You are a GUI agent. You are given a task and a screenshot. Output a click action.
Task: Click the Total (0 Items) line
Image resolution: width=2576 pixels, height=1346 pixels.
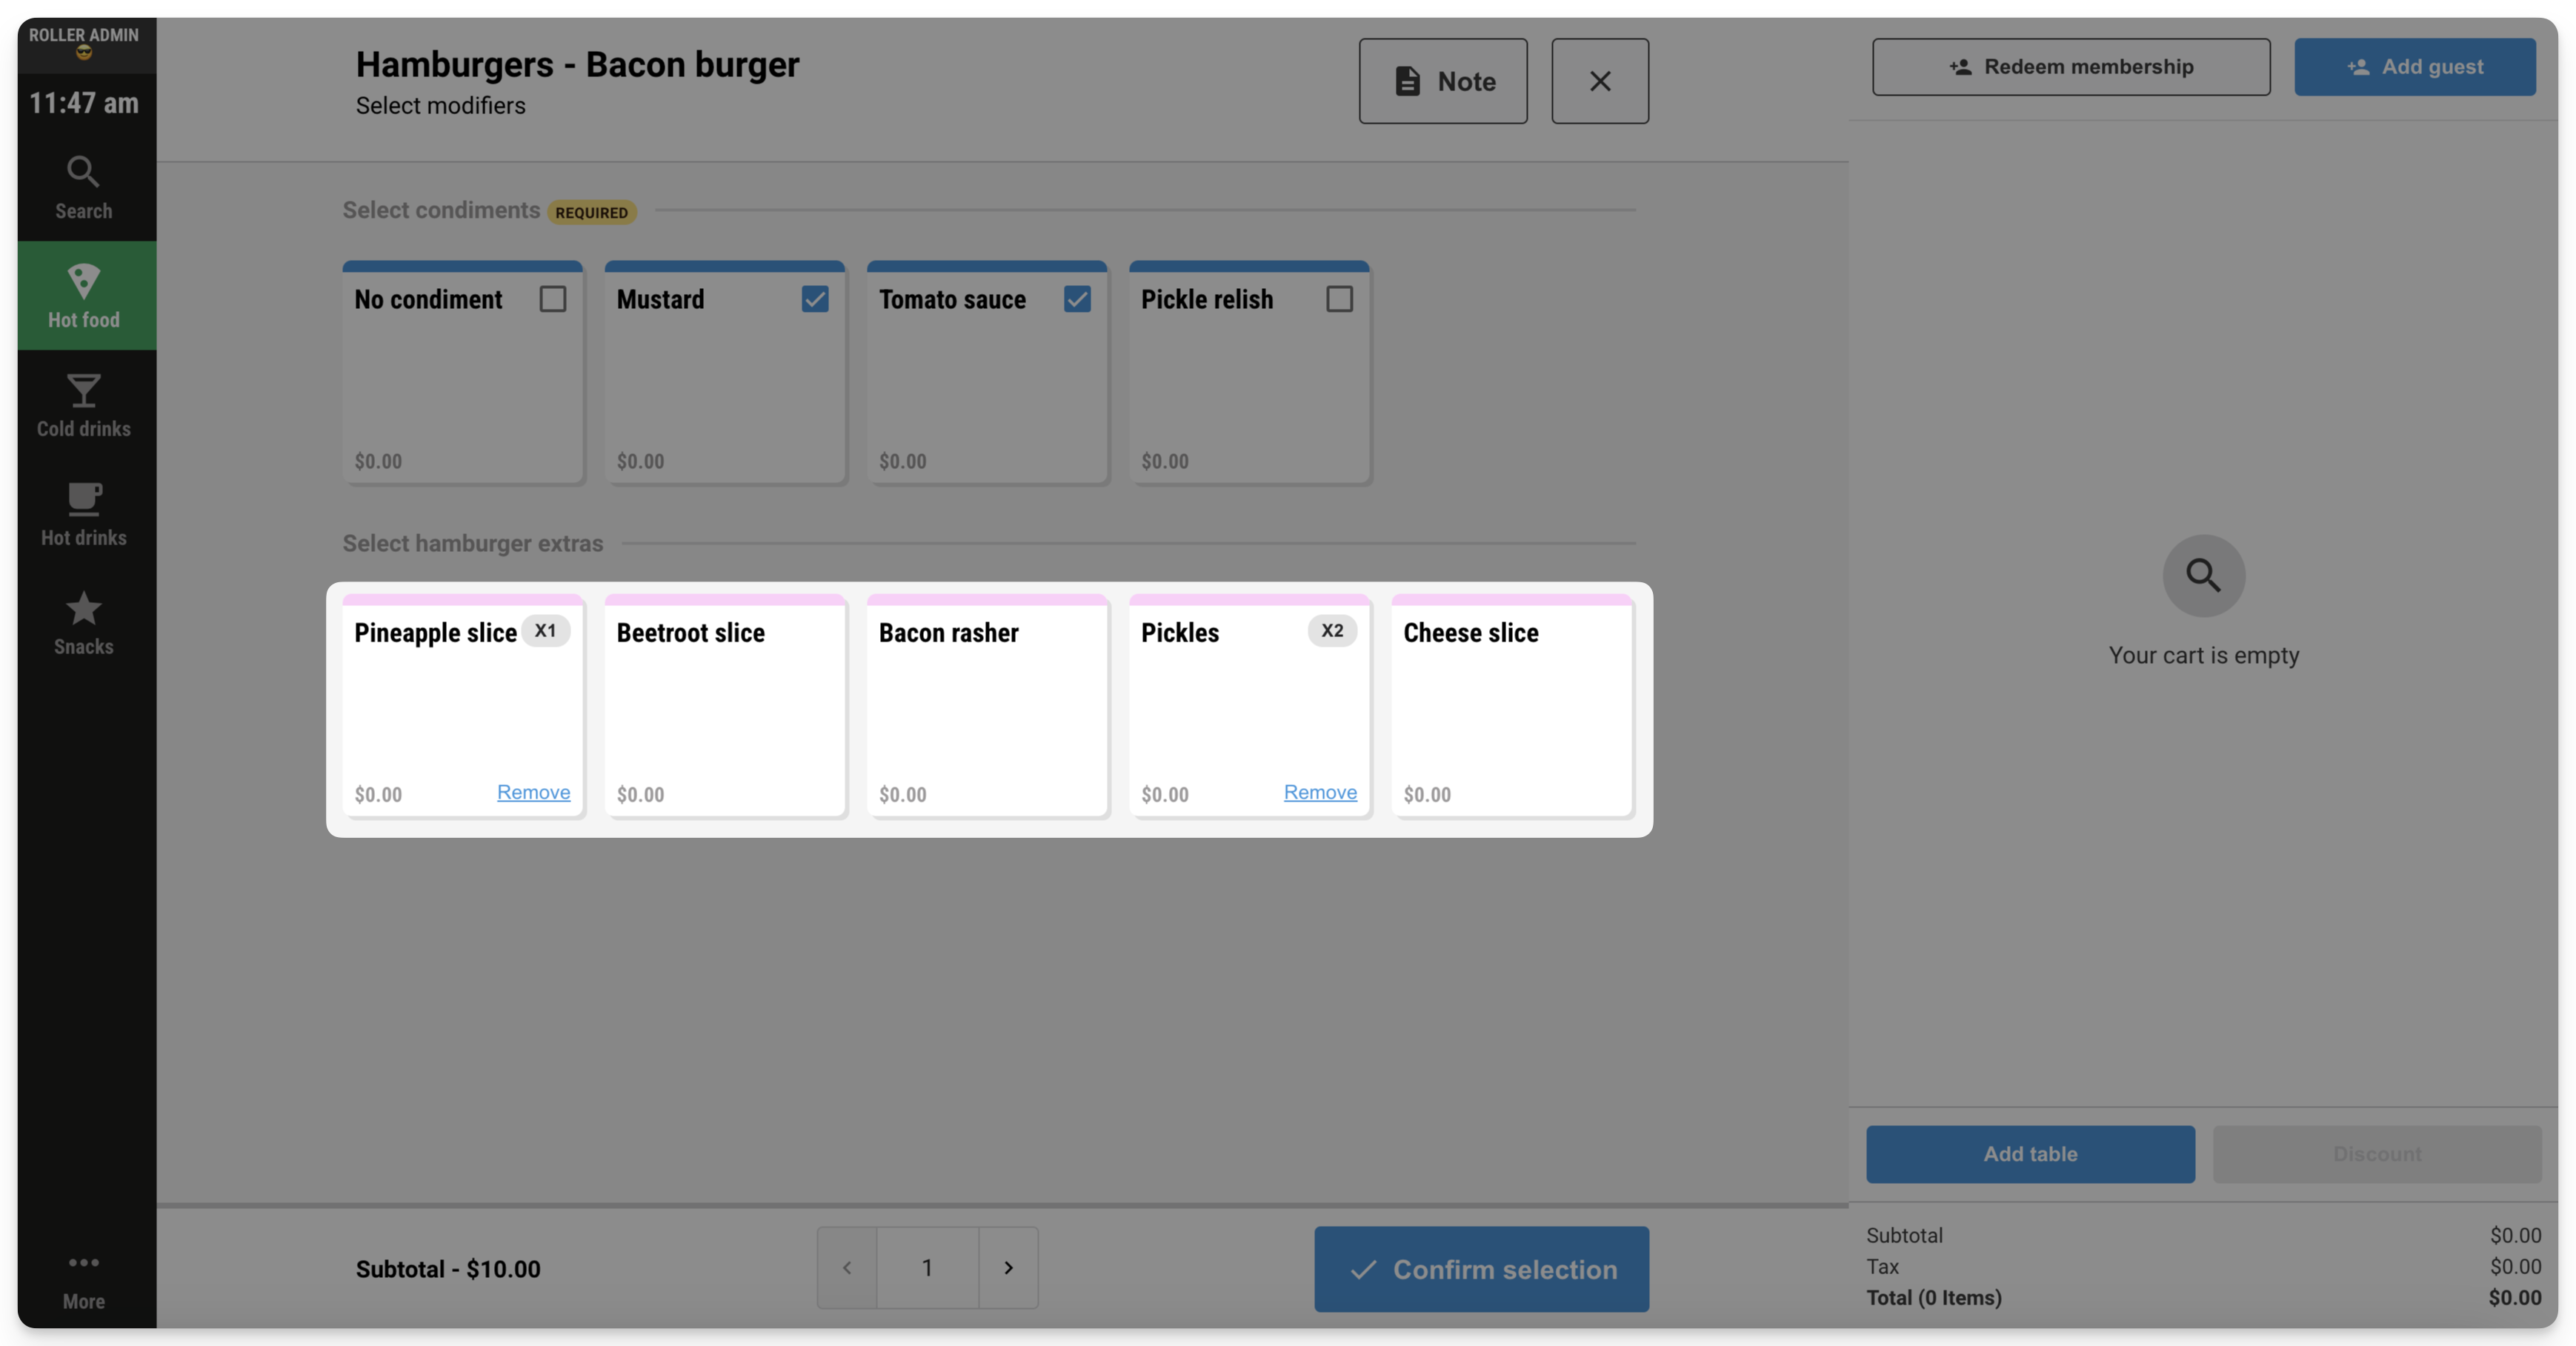click(x=2203, y=1298)
